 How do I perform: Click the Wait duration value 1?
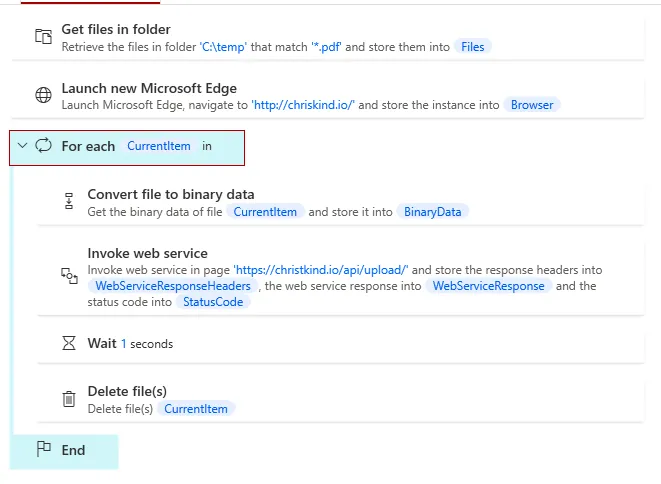(124, 343)
